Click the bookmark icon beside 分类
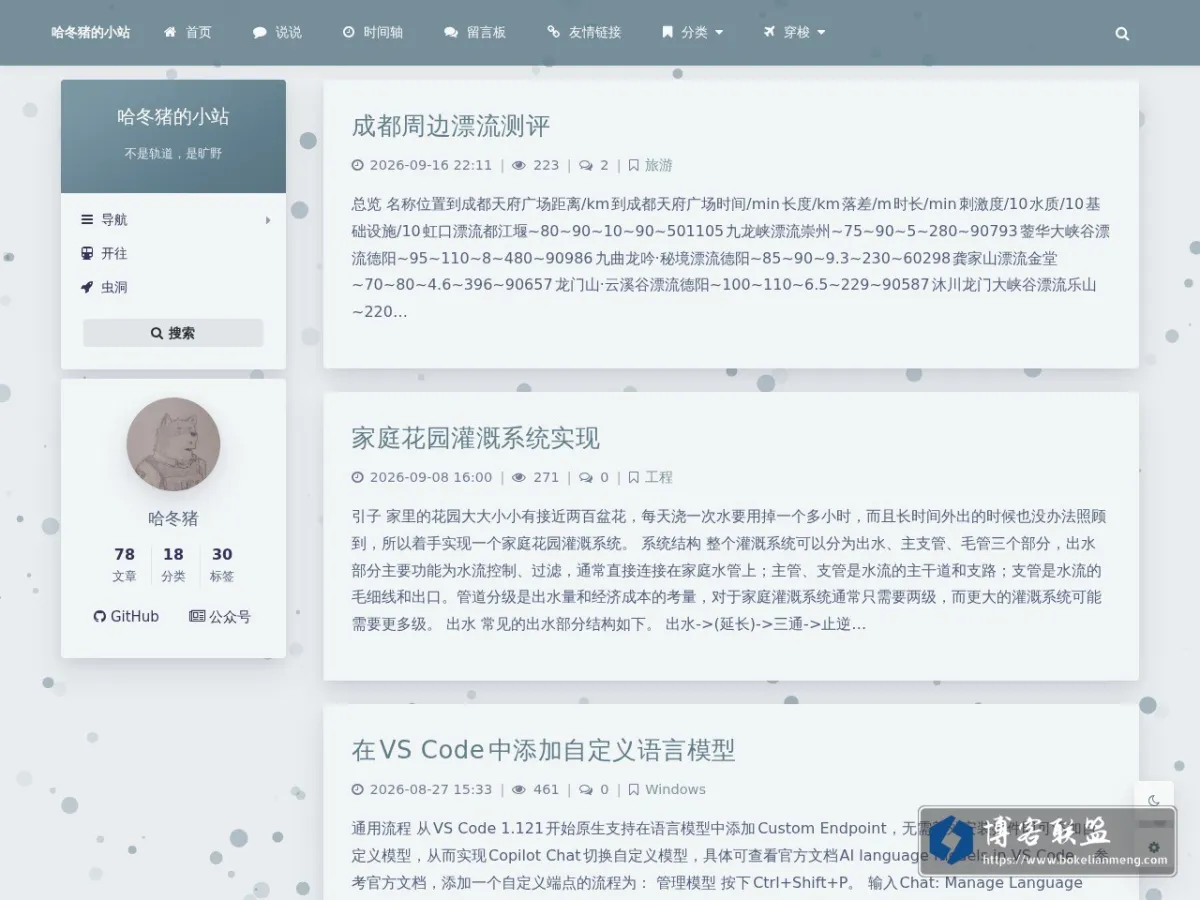 pyautogui.click(x=667, y=32)
